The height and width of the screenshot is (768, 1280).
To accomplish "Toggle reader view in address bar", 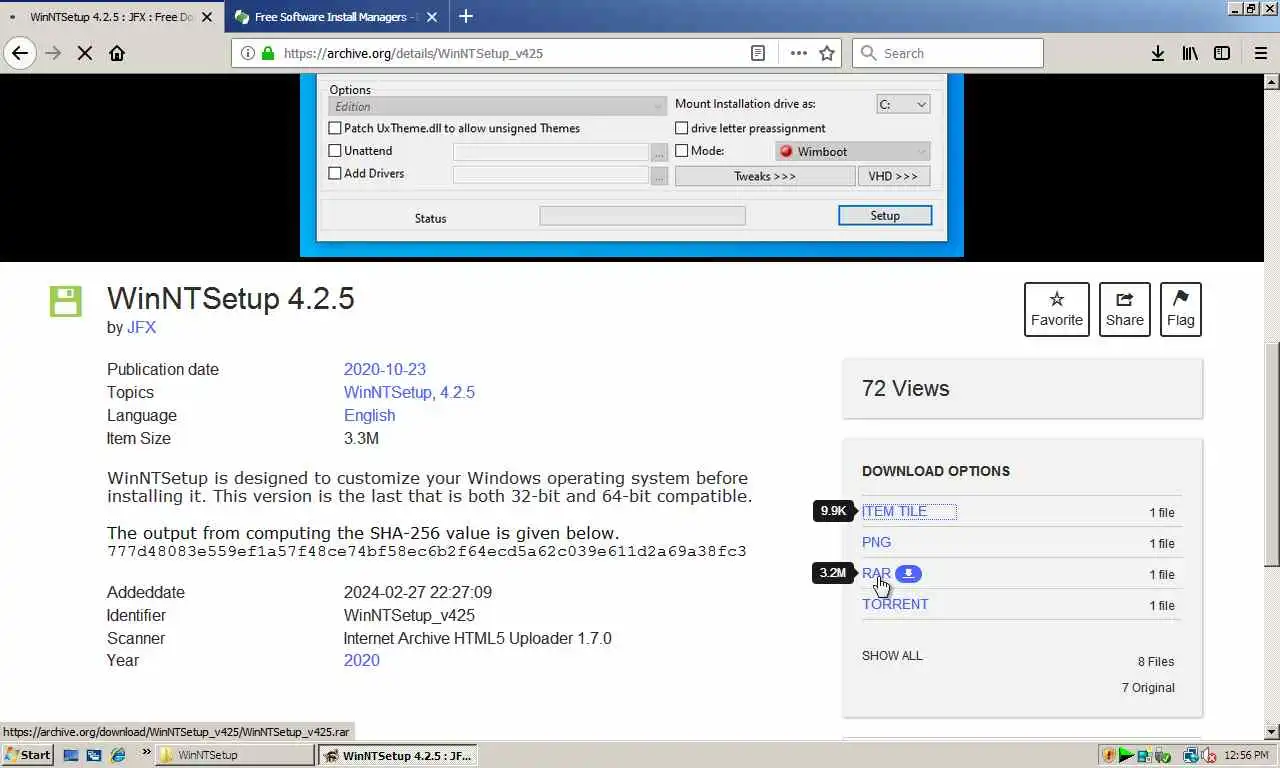I will tap(758, 53).
